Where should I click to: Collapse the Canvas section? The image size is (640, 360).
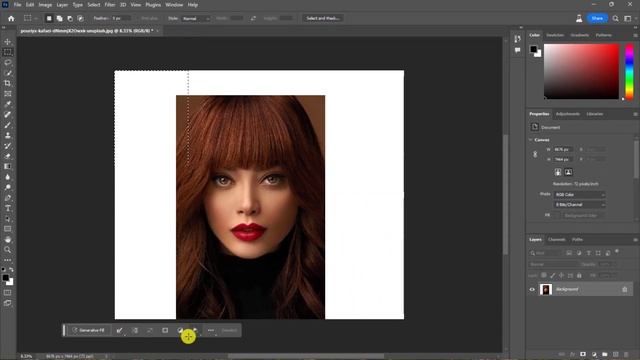pyautogui.click(x=531, y=140)
